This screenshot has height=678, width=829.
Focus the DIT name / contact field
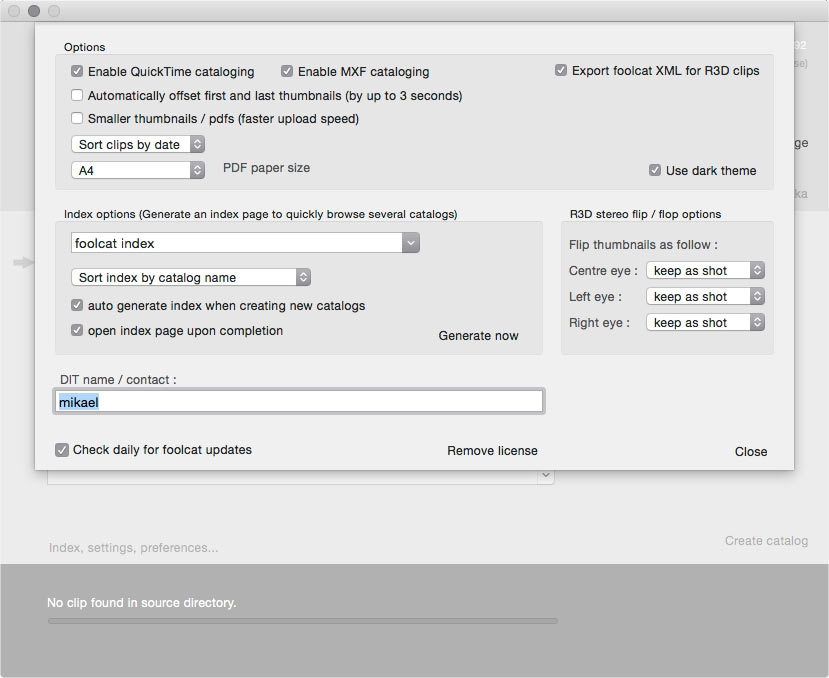[299, 402]
